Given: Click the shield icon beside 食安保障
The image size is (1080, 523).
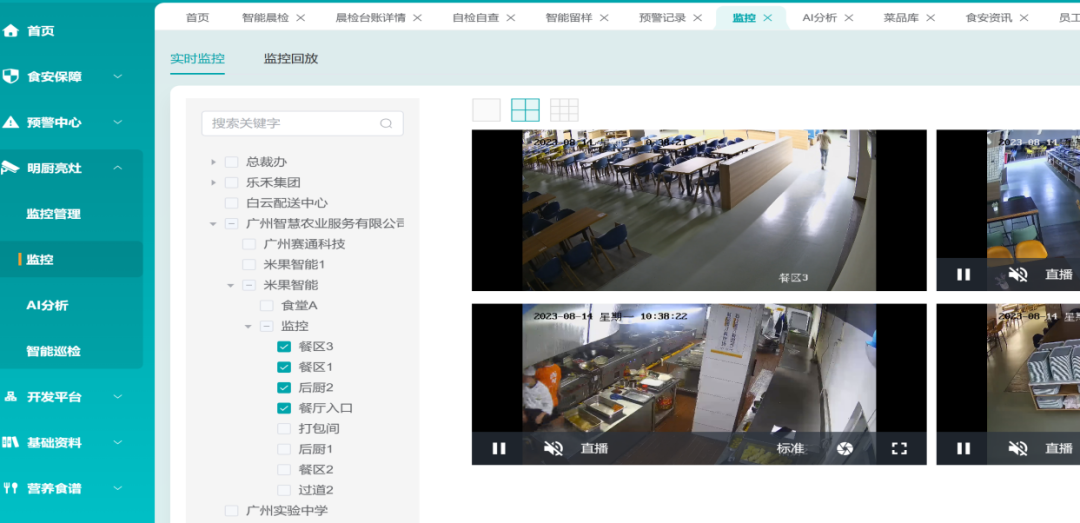Looking at the screenshot, I should [x=10, y=76].
